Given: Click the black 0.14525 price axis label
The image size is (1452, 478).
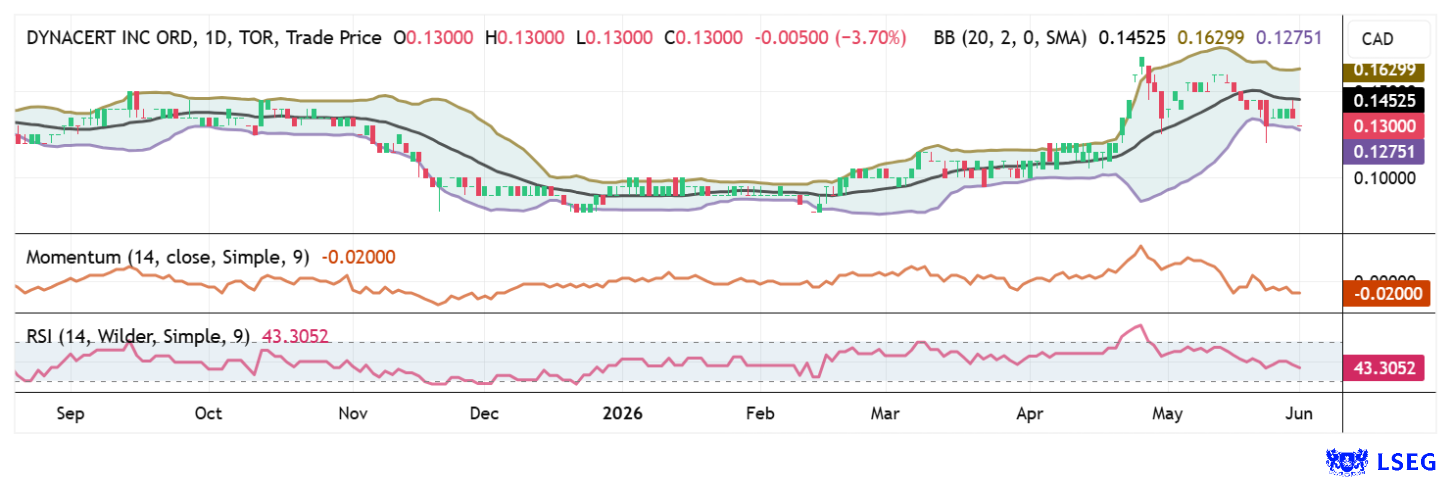Looking at the screenshot, I should (x=1385, y=101).
